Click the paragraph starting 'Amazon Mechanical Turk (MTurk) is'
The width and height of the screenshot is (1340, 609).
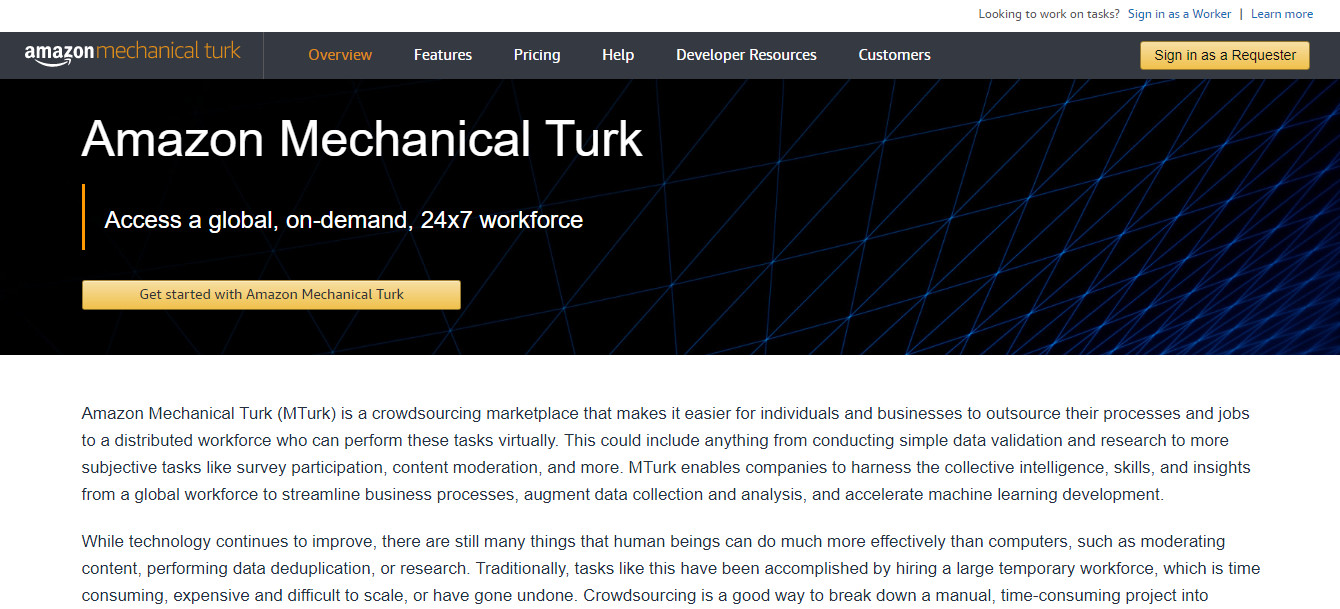point(666,454)
